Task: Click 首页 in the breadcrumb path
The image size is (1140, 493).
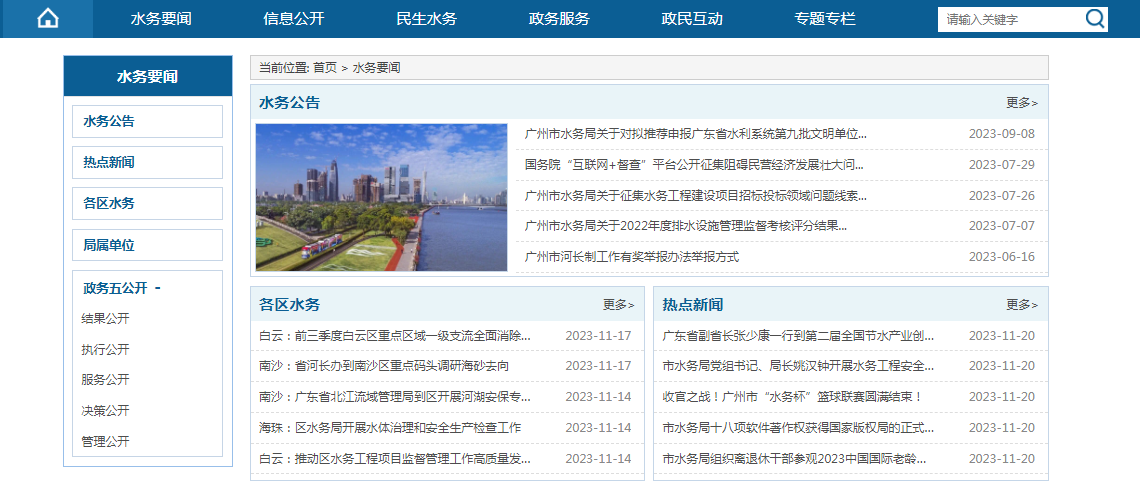Action: 325,68
